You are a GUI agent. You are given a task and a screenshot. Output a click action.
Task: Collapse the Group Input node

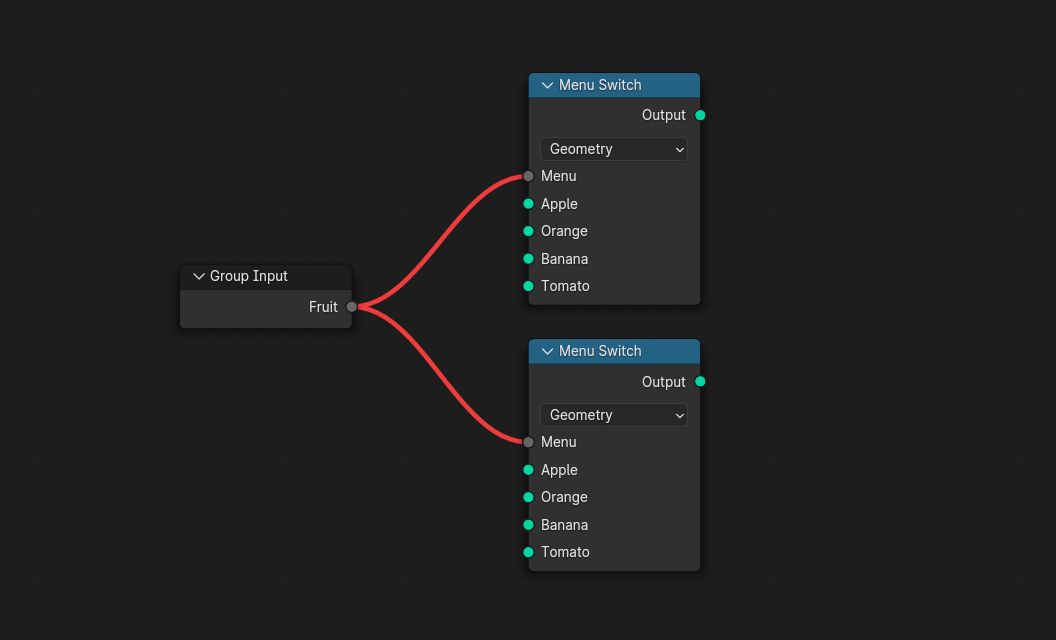click(x=199, y=276)
